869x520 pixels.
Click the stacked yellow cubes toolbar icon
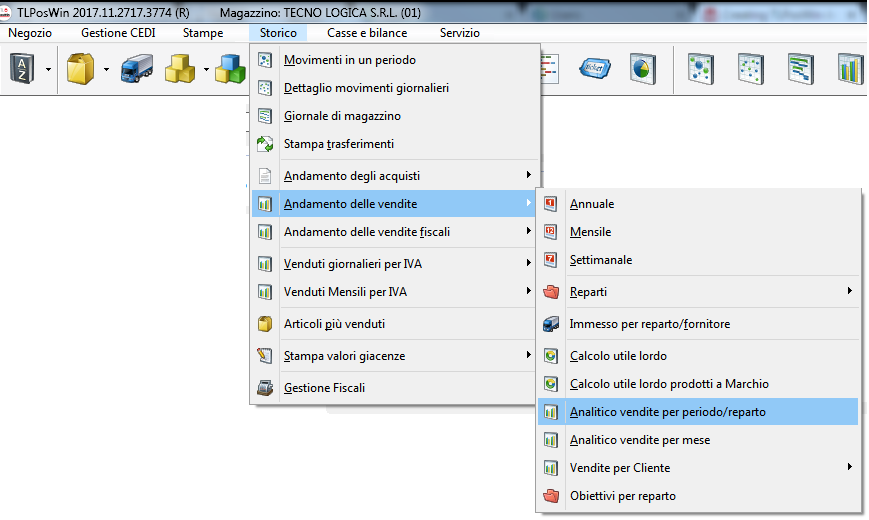coord(179,69)
